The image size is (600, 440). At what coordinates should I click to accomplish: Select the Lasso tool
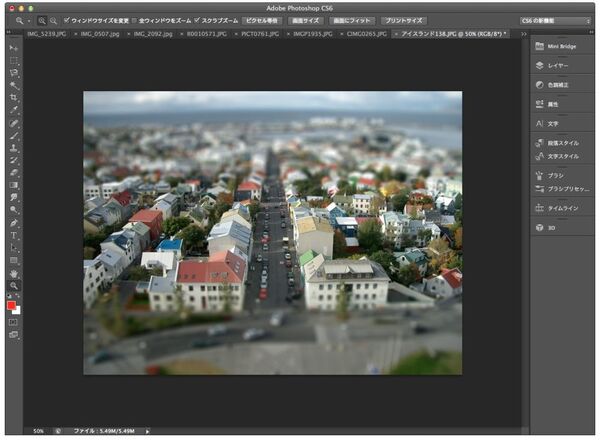(13, 73)
